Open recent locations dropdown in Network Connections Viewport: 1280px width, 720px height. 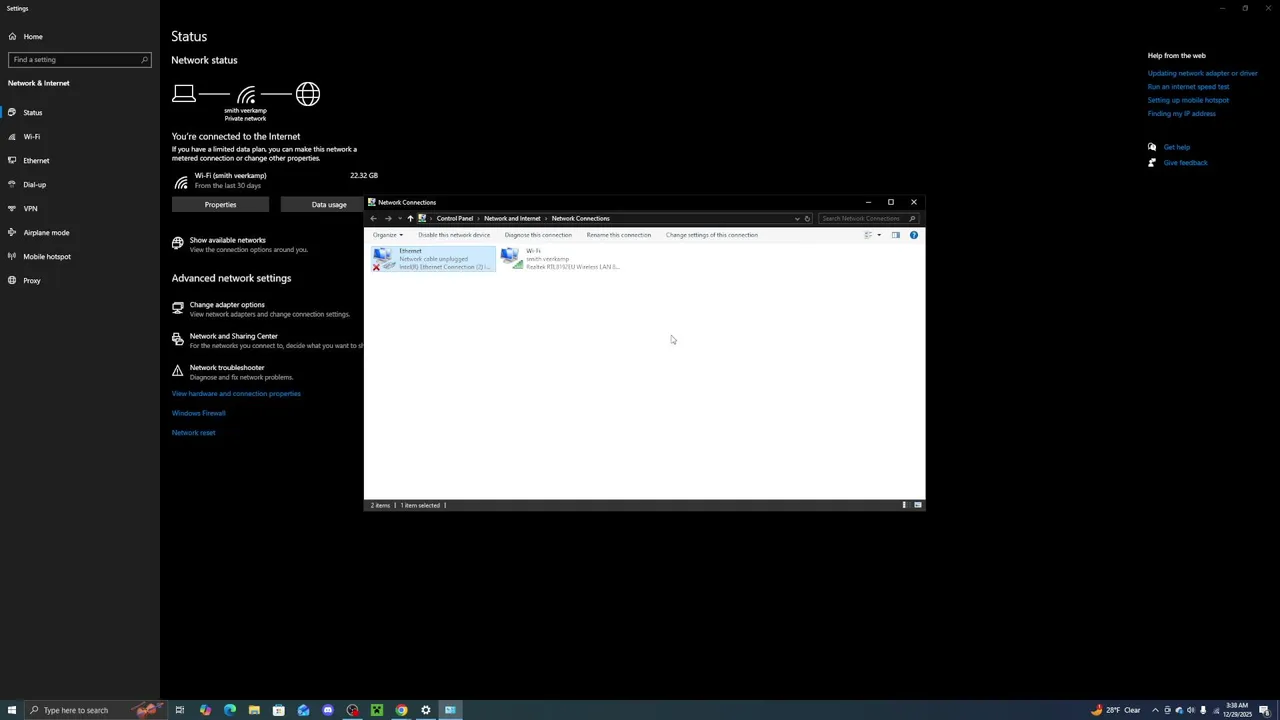[399, 218]
